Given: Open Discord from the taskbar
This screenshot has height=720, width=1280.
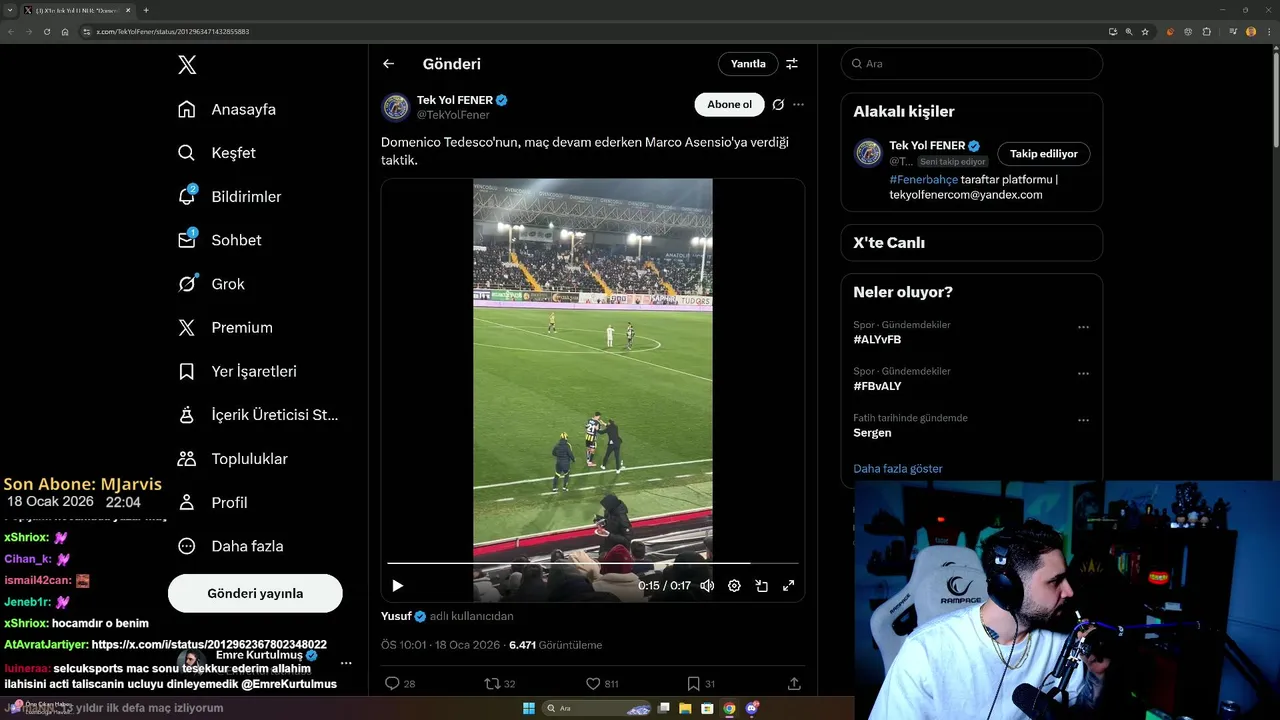Looking at the screenshot, I should point(751,708).
